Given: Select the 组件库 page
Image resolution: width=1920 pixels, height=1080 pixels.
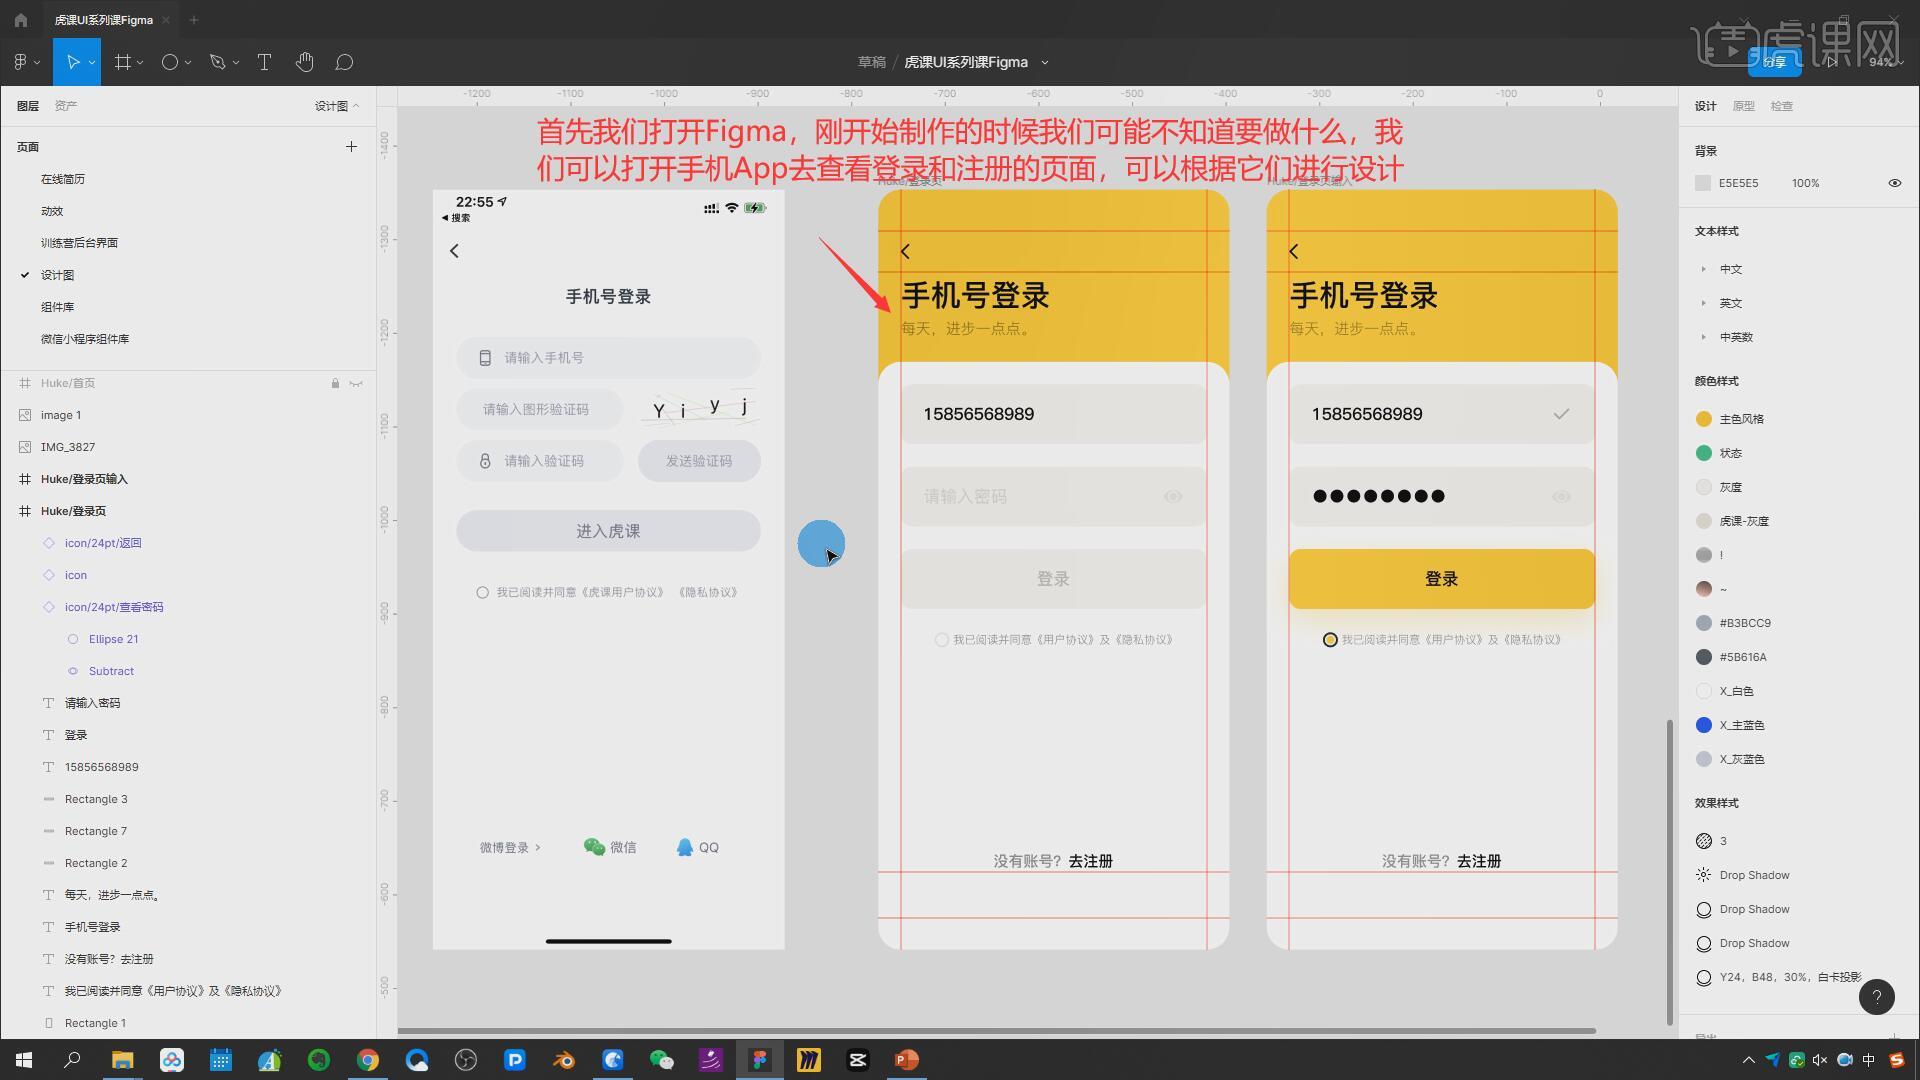Looking at the screenshot, I should (x=57, y=307).
